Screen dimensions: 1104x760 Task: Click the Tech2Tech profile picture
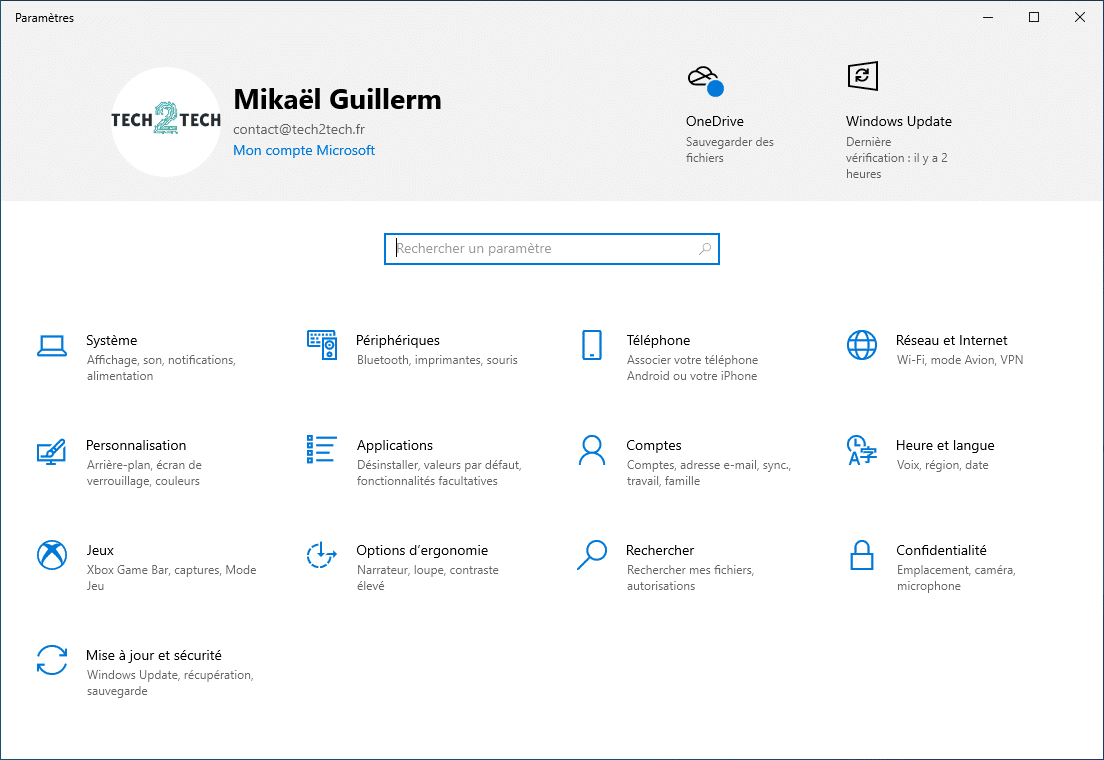tap(166, 121)
